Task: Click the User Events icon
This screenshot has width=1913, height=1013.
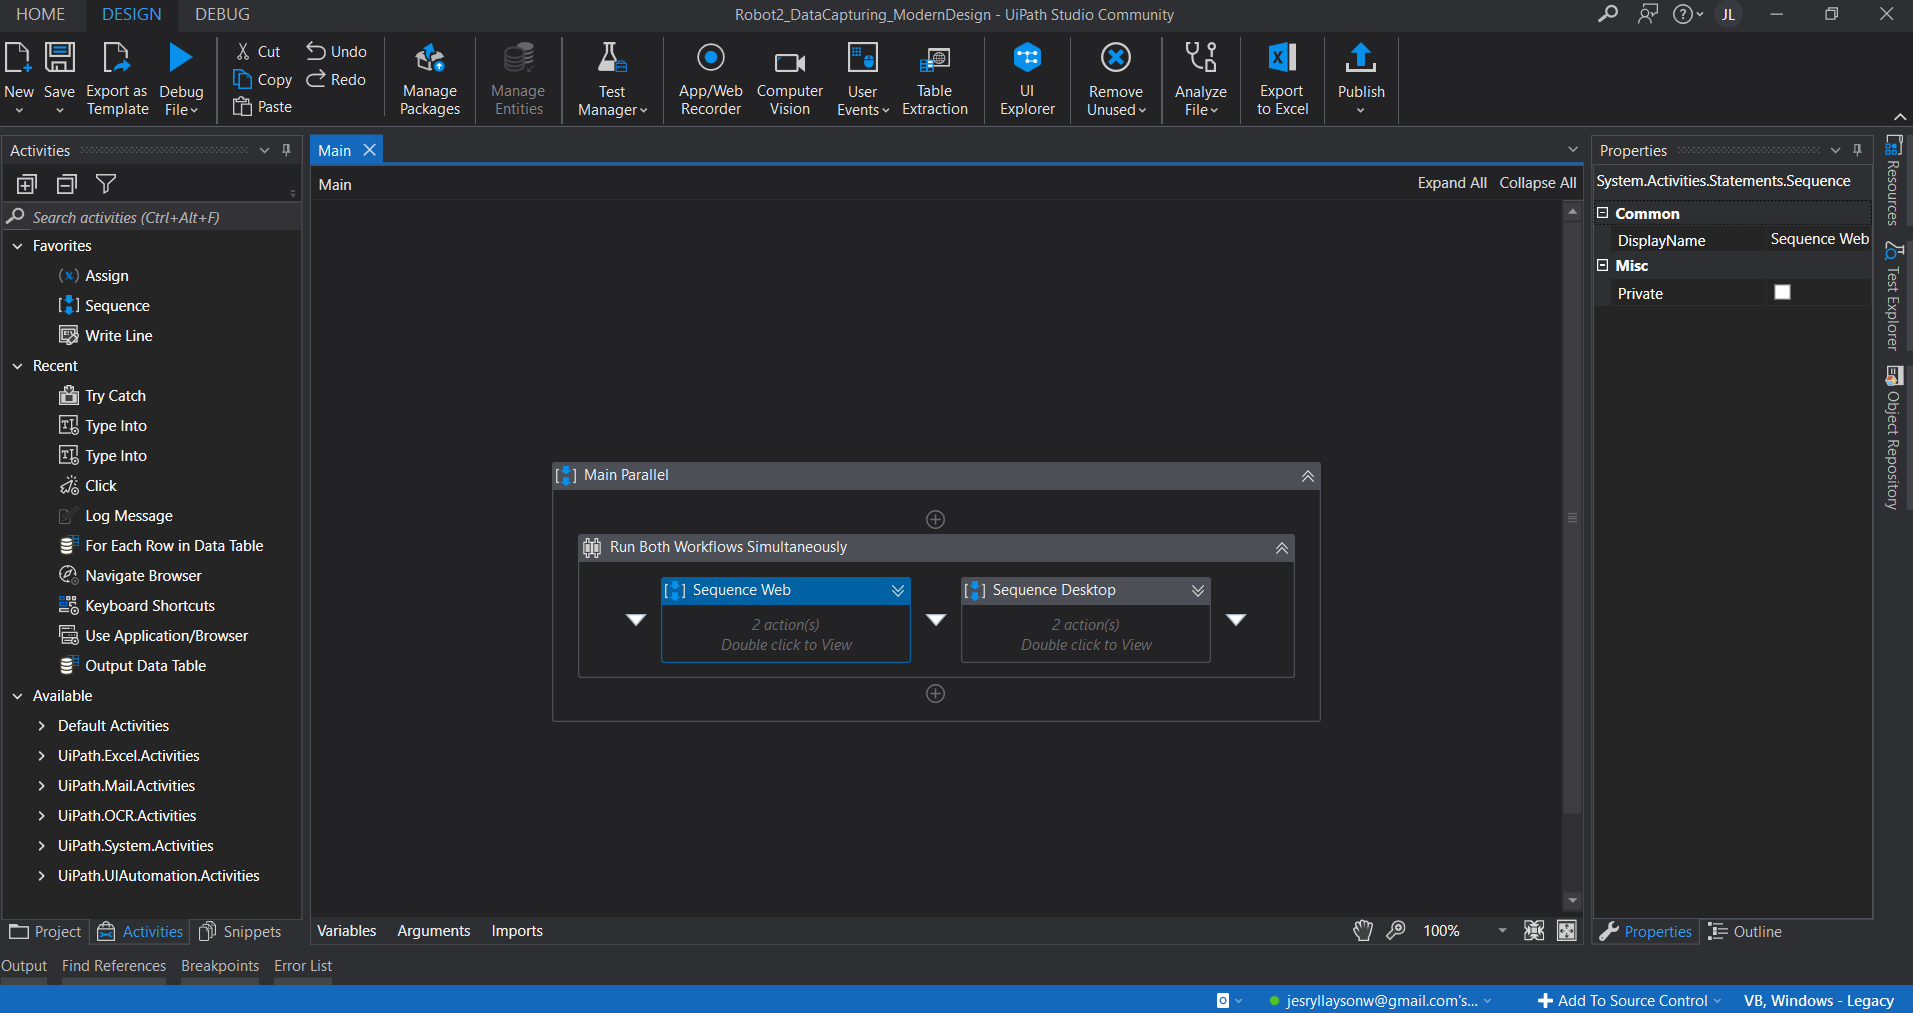Action: (862, 58)
